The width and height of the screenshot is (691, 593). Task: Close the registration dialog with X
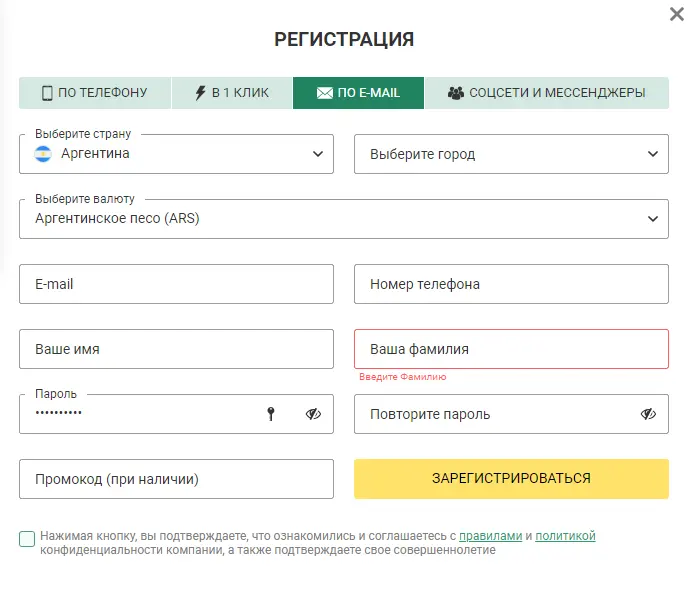tap(676, 14)
